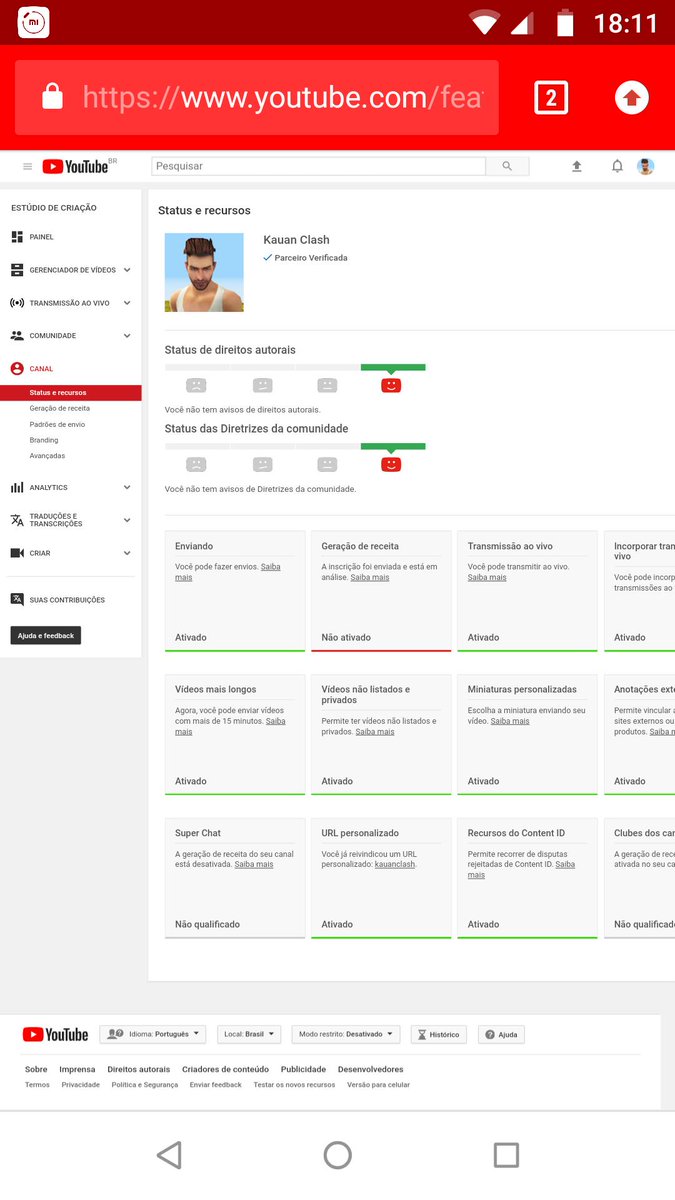Viewport: 675px width, 1200px height.
Task: Click the Comunidade people icon
Action: click(x=17, y=336)
